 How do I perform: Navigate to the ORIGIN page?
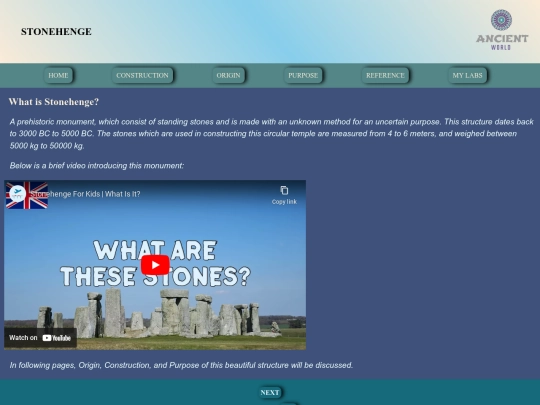pos(228,75)
